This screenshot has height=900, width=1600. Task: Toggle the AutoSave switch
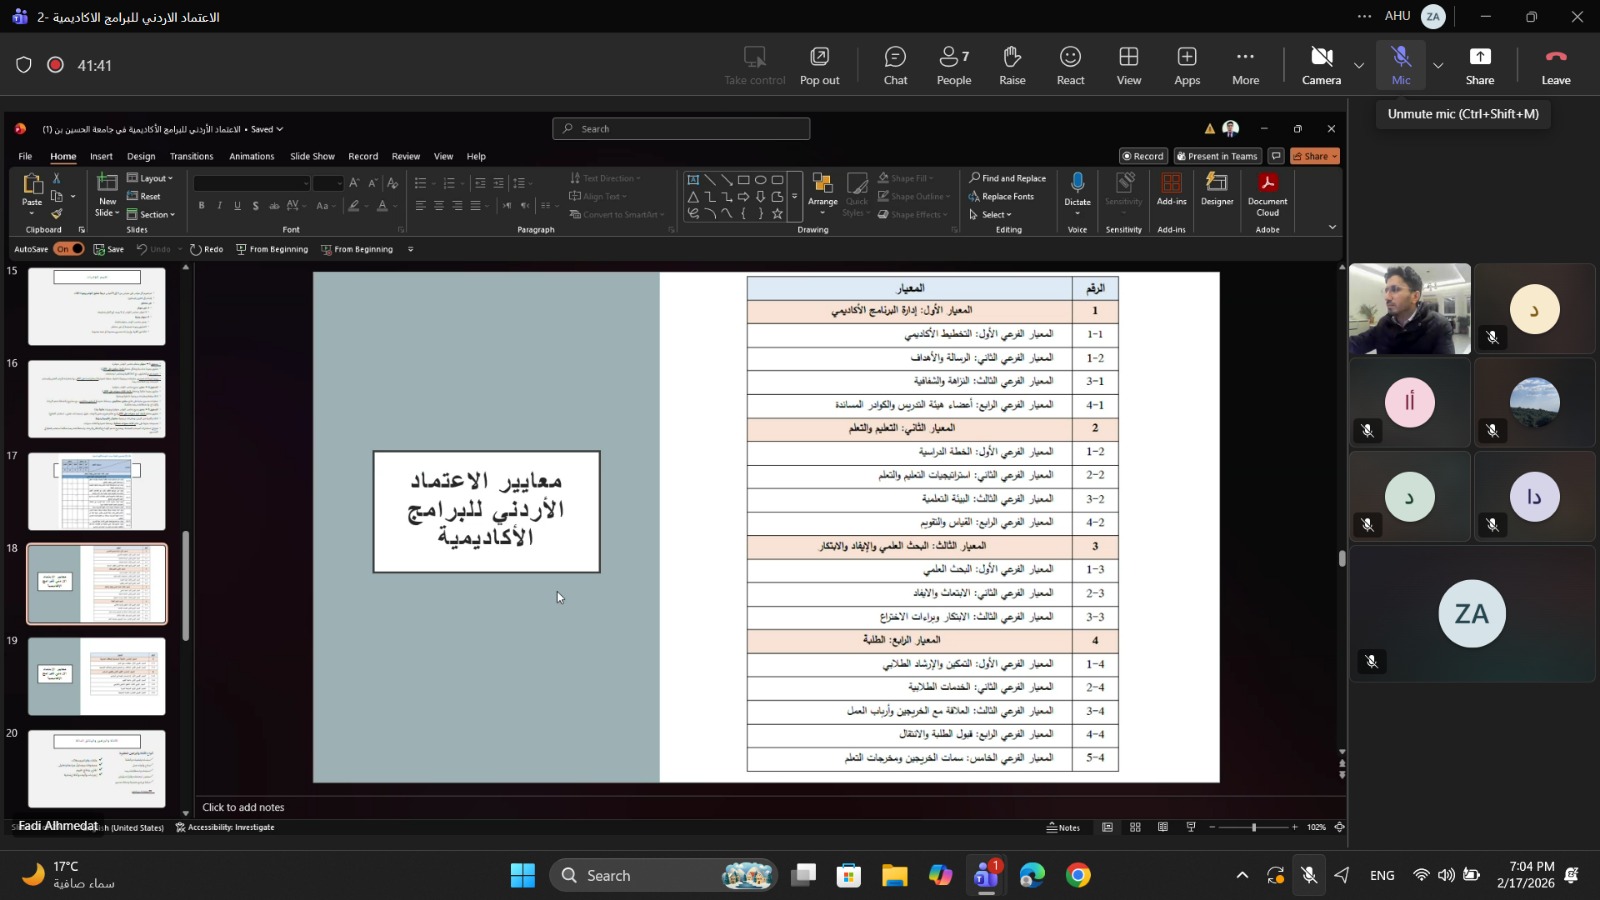pyautogui.click(x=69, y=249)
